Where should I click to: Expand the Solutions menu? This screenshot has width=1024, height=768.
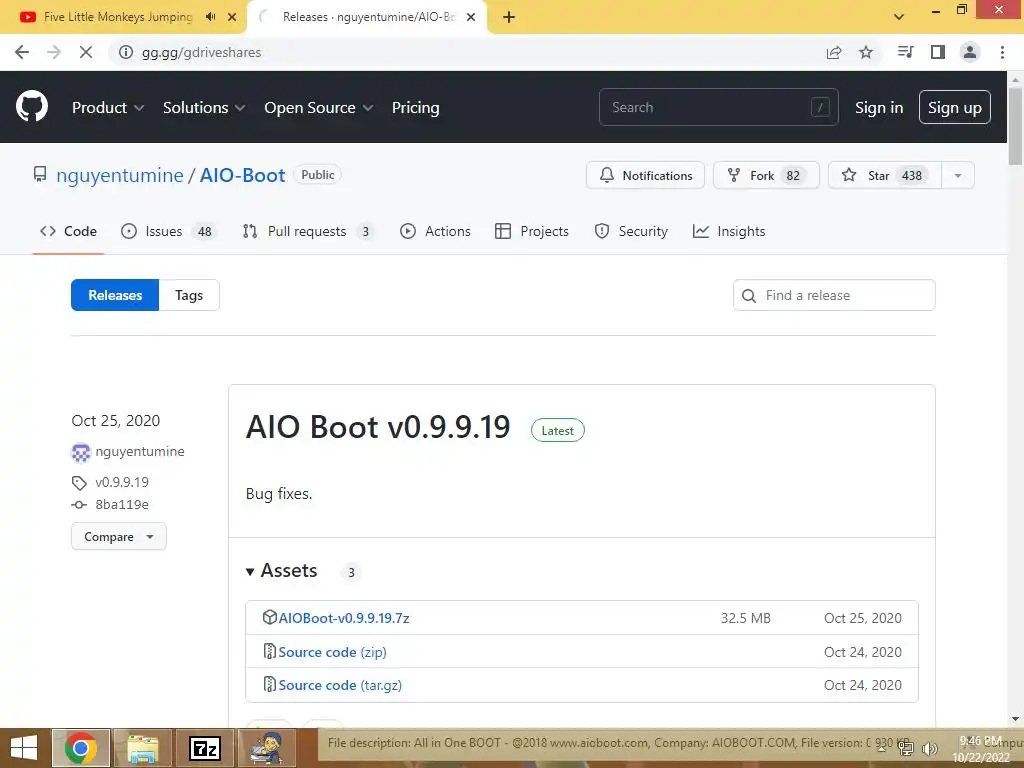point(204,108)
